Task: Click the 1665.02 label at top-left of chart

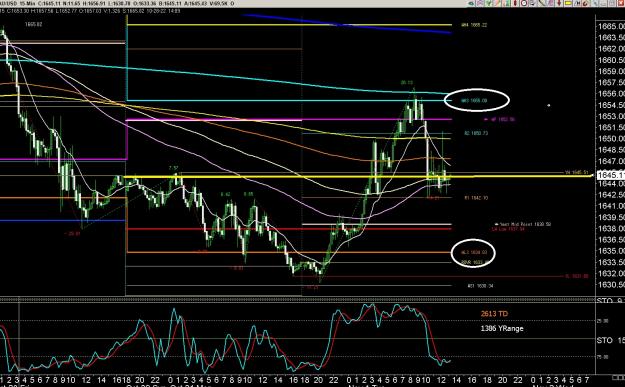Action: [x=33, y=24]
